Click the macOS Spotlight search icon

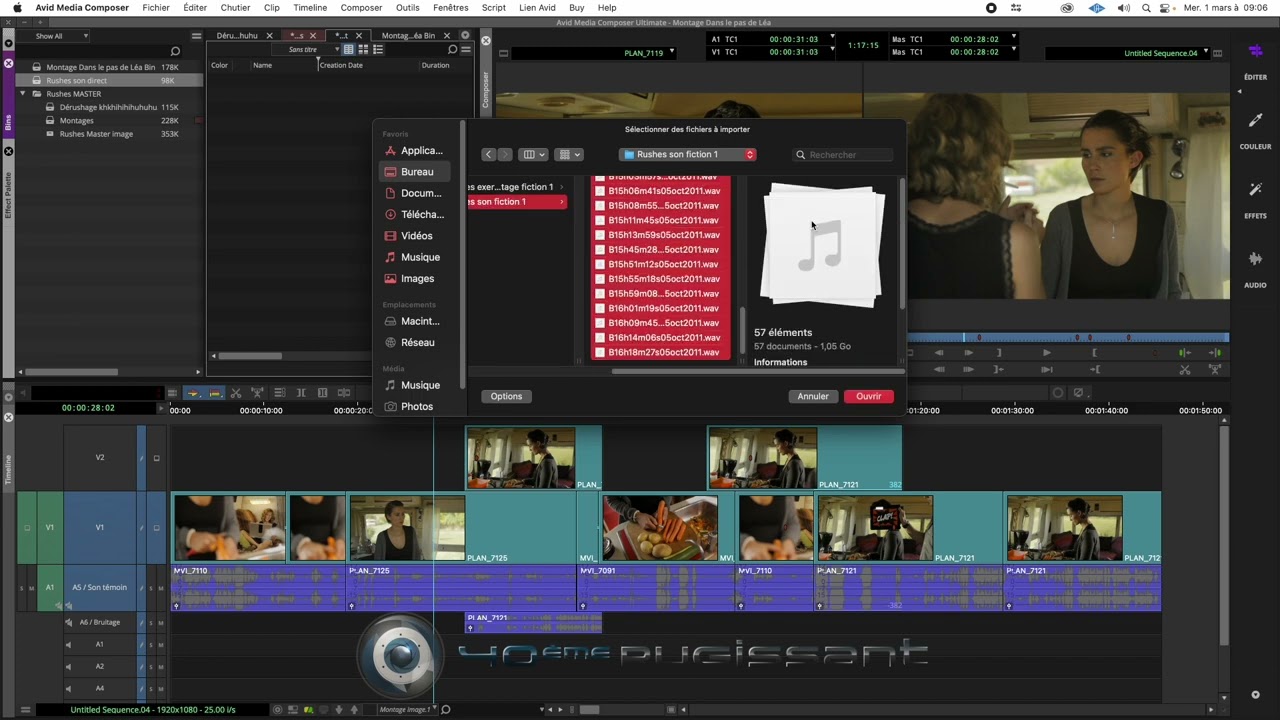coord(1146,7)
